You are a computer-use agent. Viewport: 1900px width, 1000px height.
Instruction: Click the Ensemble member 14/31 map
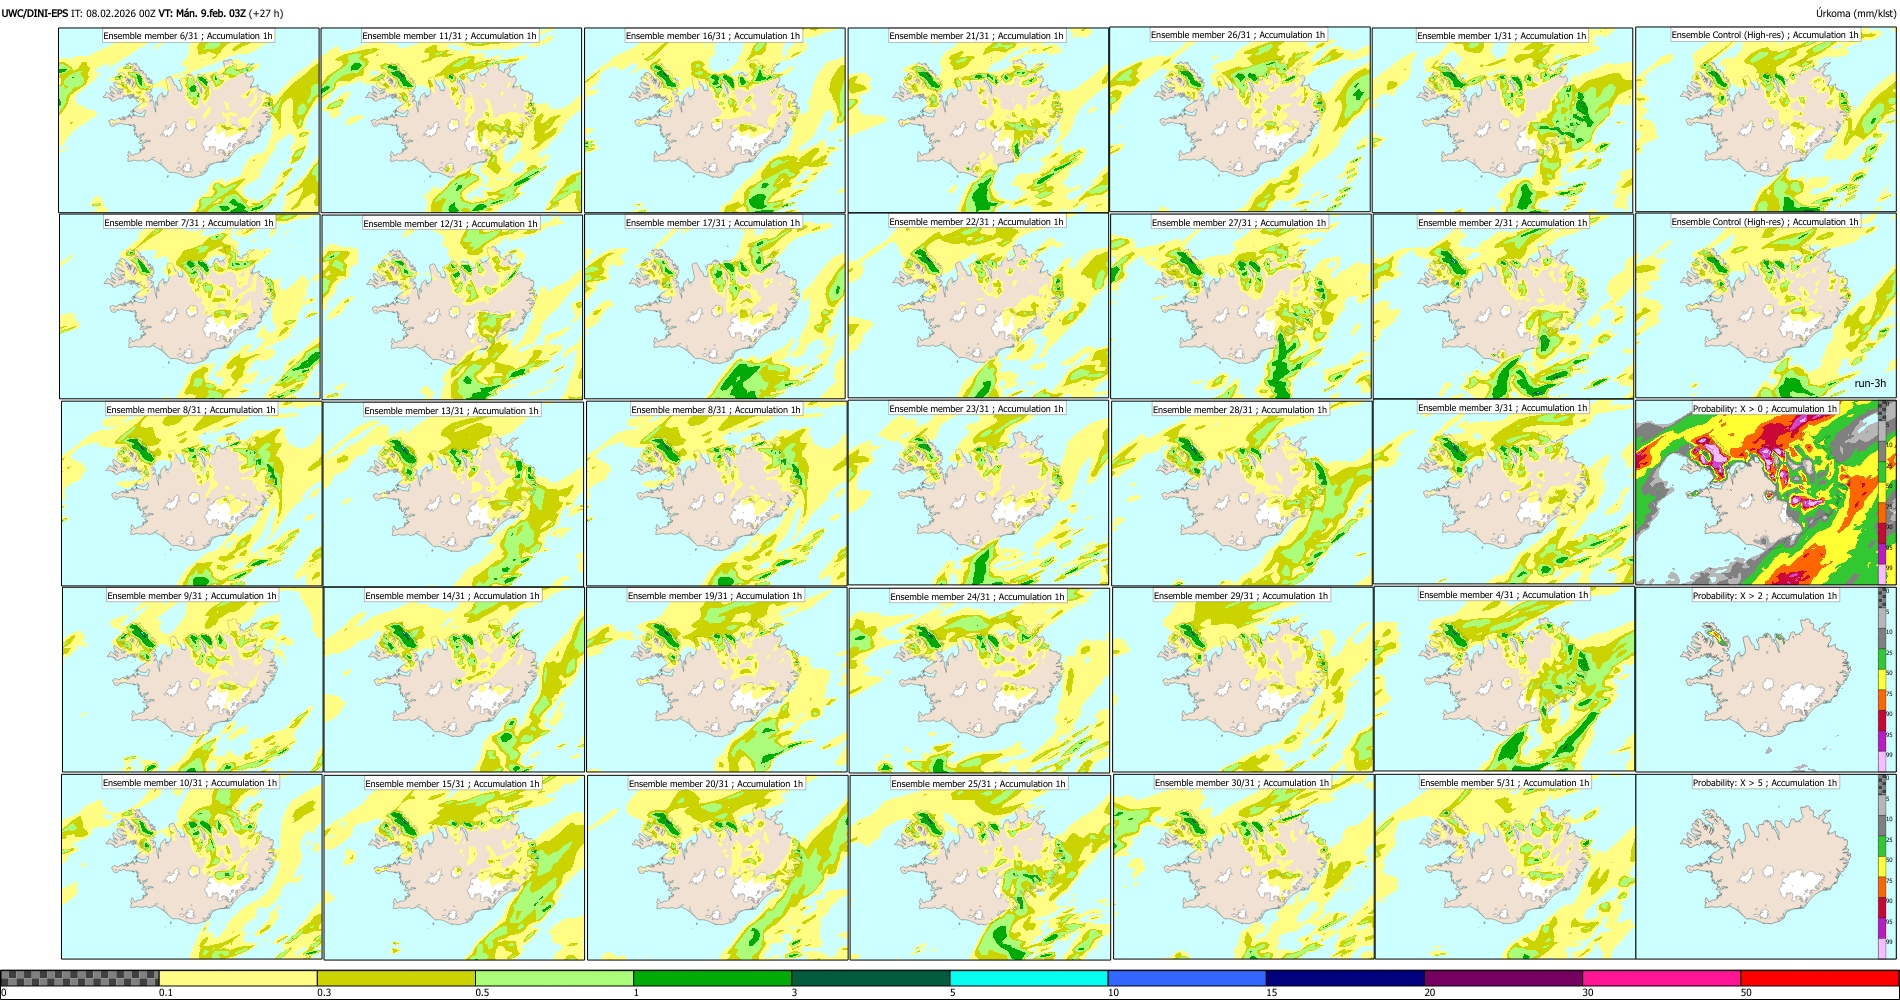click(x=454, y=680)
